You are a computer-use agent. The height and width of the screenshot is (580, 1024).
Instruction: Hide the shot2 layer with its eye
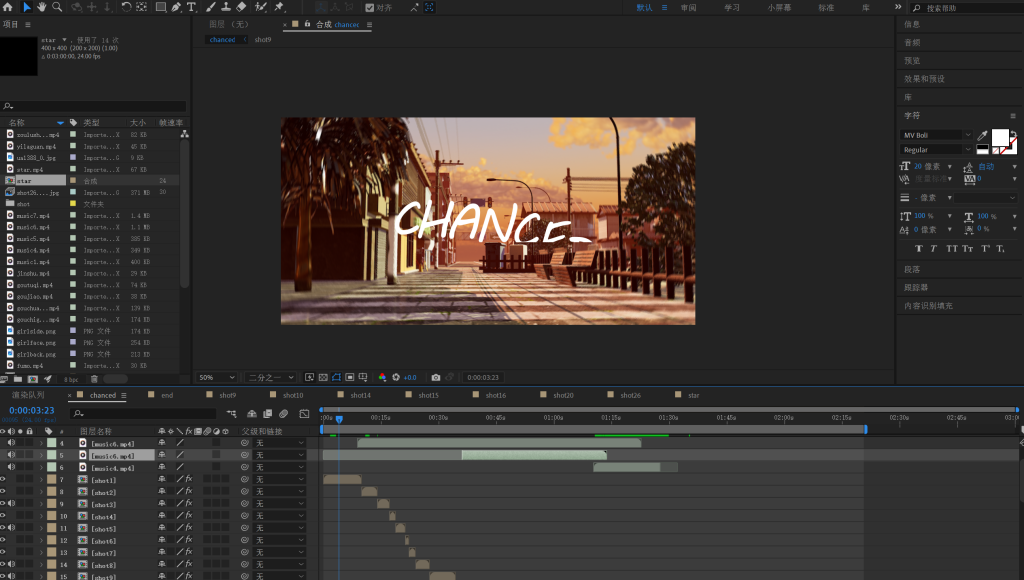pyautogui.click(x=3, y=491)
